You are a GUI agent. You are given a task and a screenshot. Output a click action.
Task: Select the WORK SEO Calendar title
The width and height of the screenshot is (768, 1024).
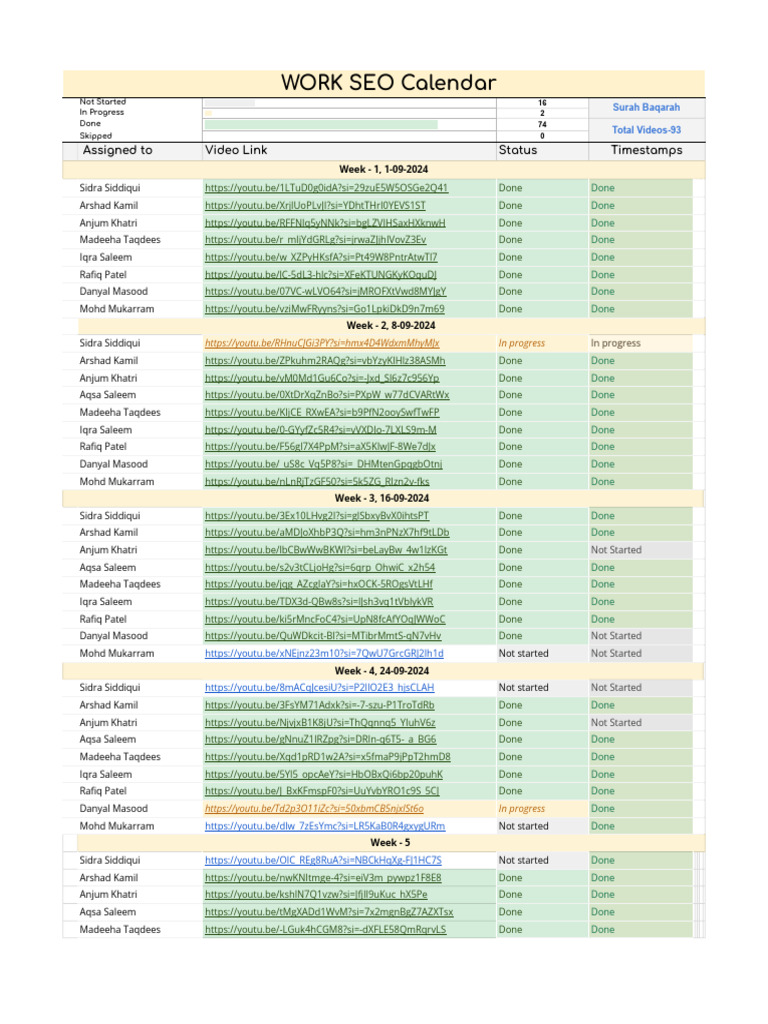point(389,83)
